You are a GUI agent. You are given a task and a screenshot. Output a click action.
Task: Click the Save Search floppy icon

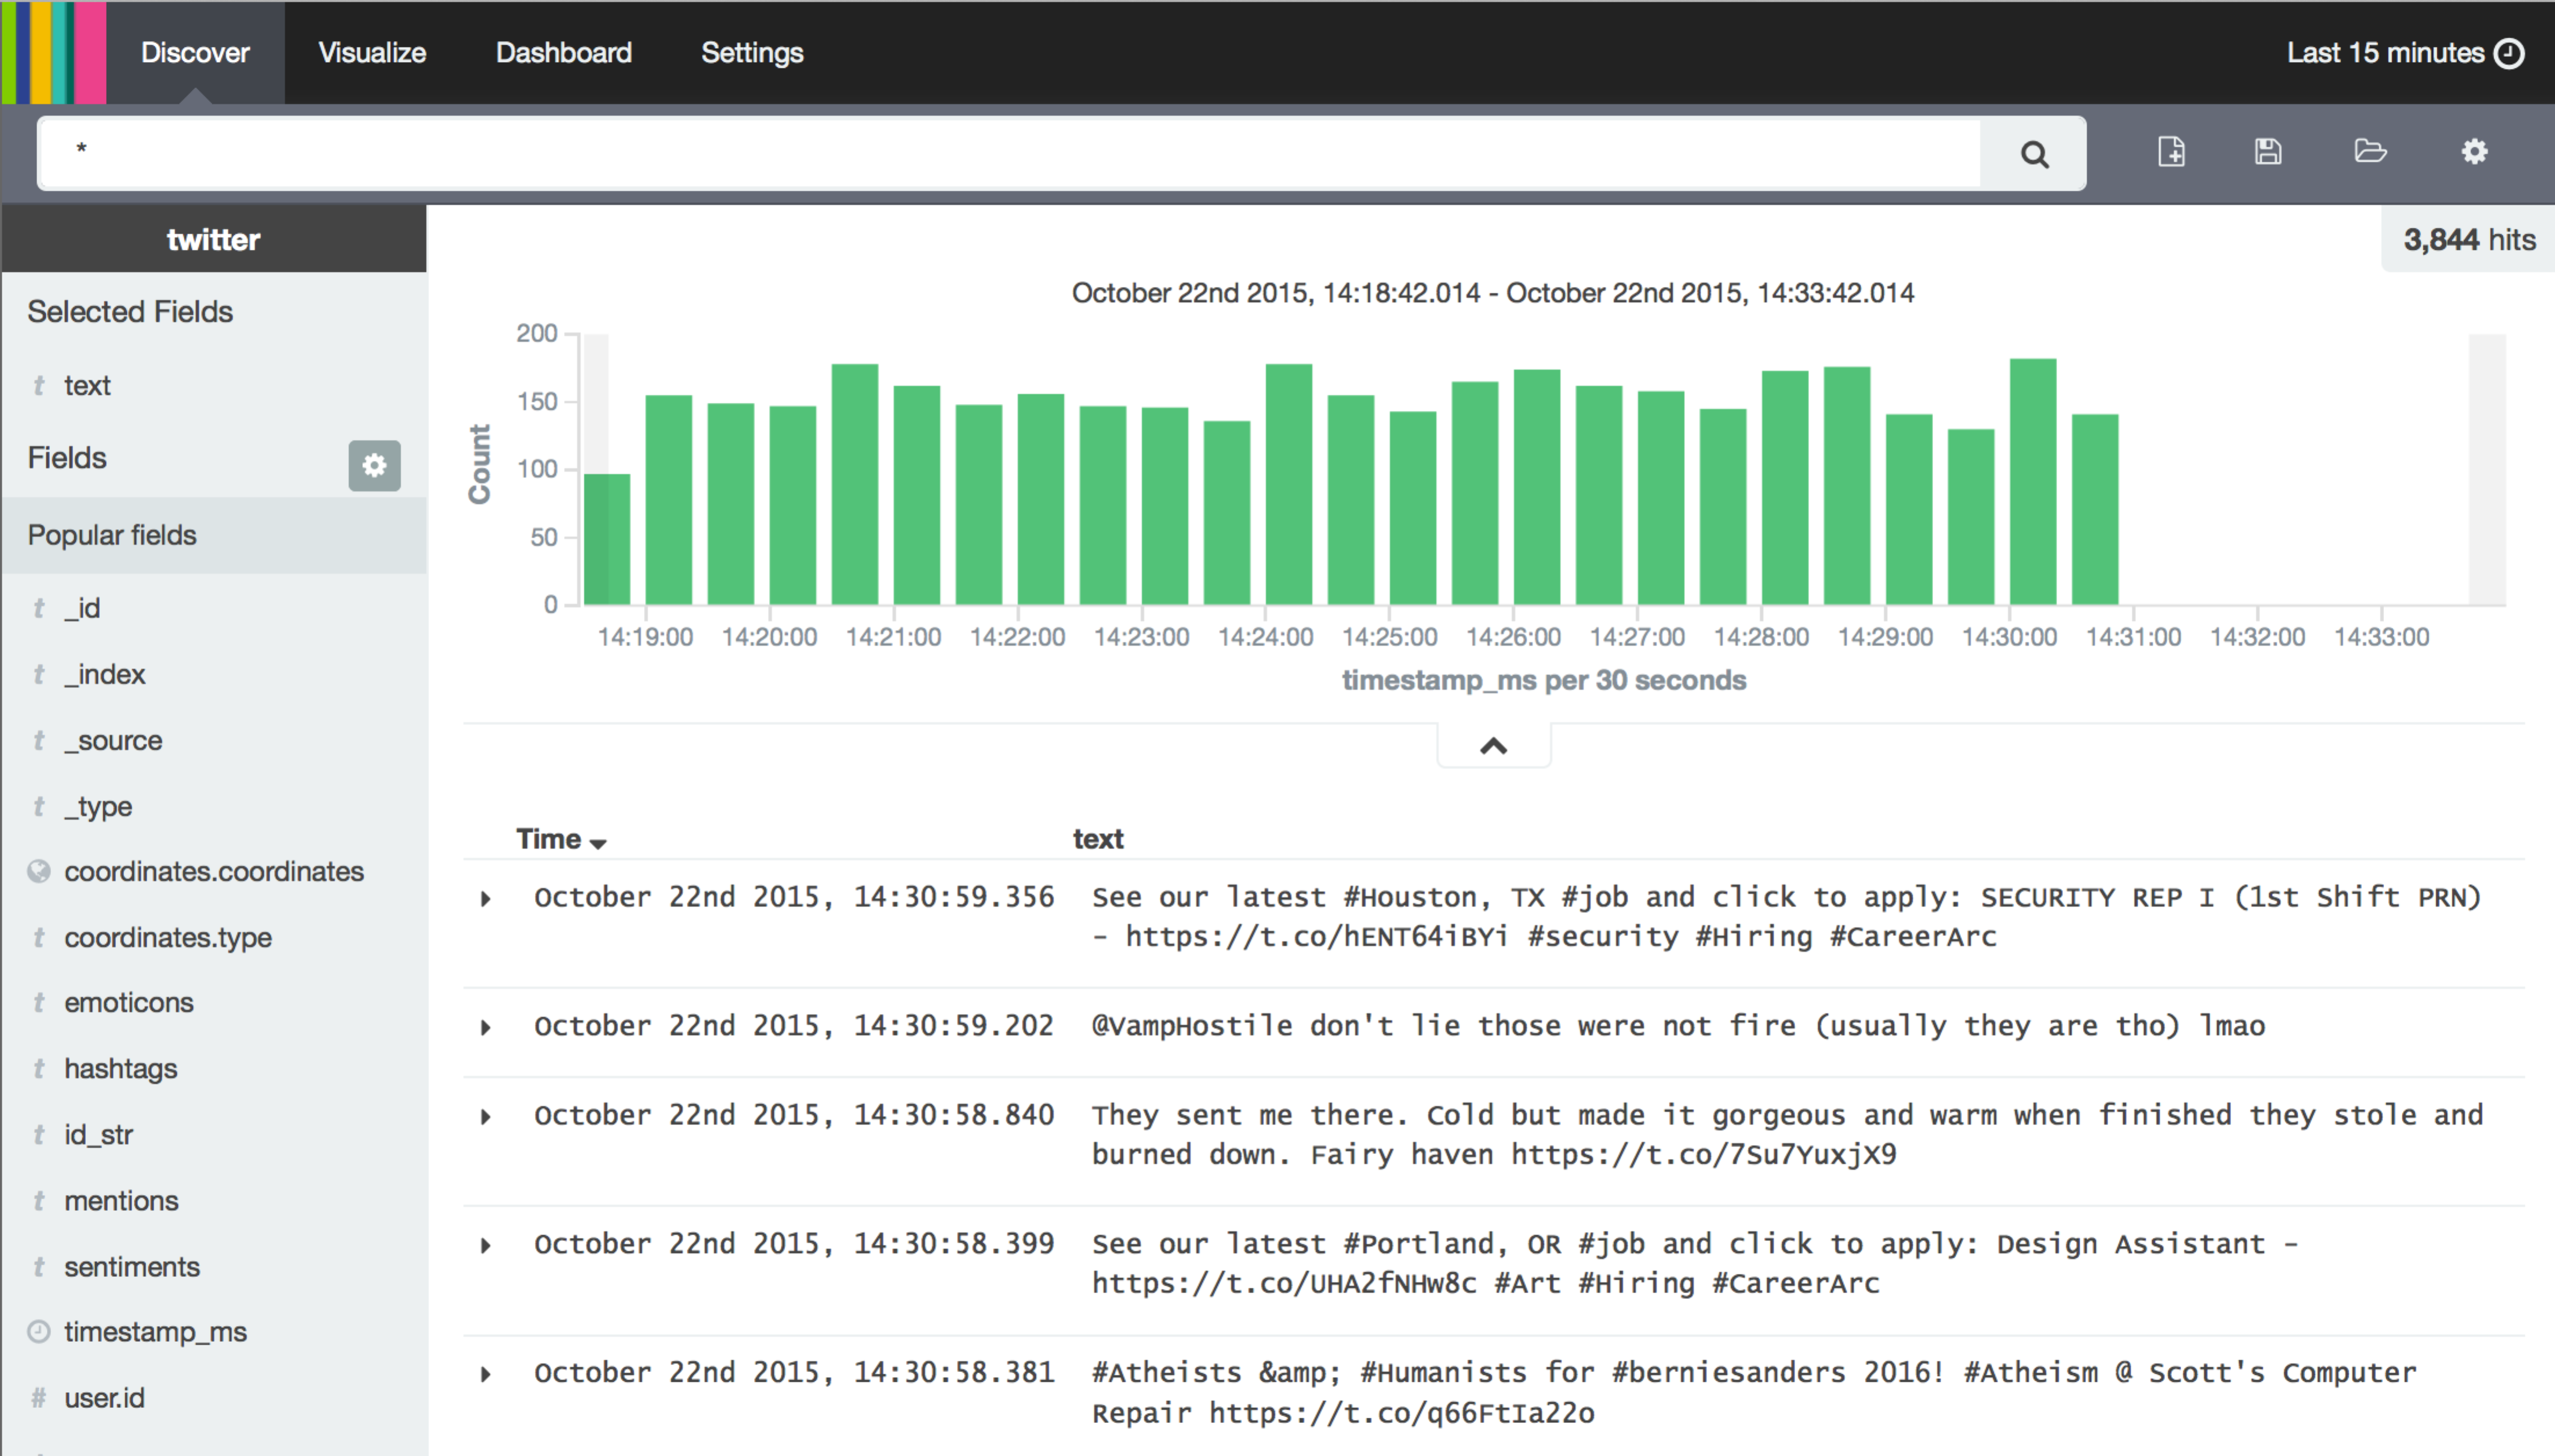pyautogui.click(x=2268, y=152)
